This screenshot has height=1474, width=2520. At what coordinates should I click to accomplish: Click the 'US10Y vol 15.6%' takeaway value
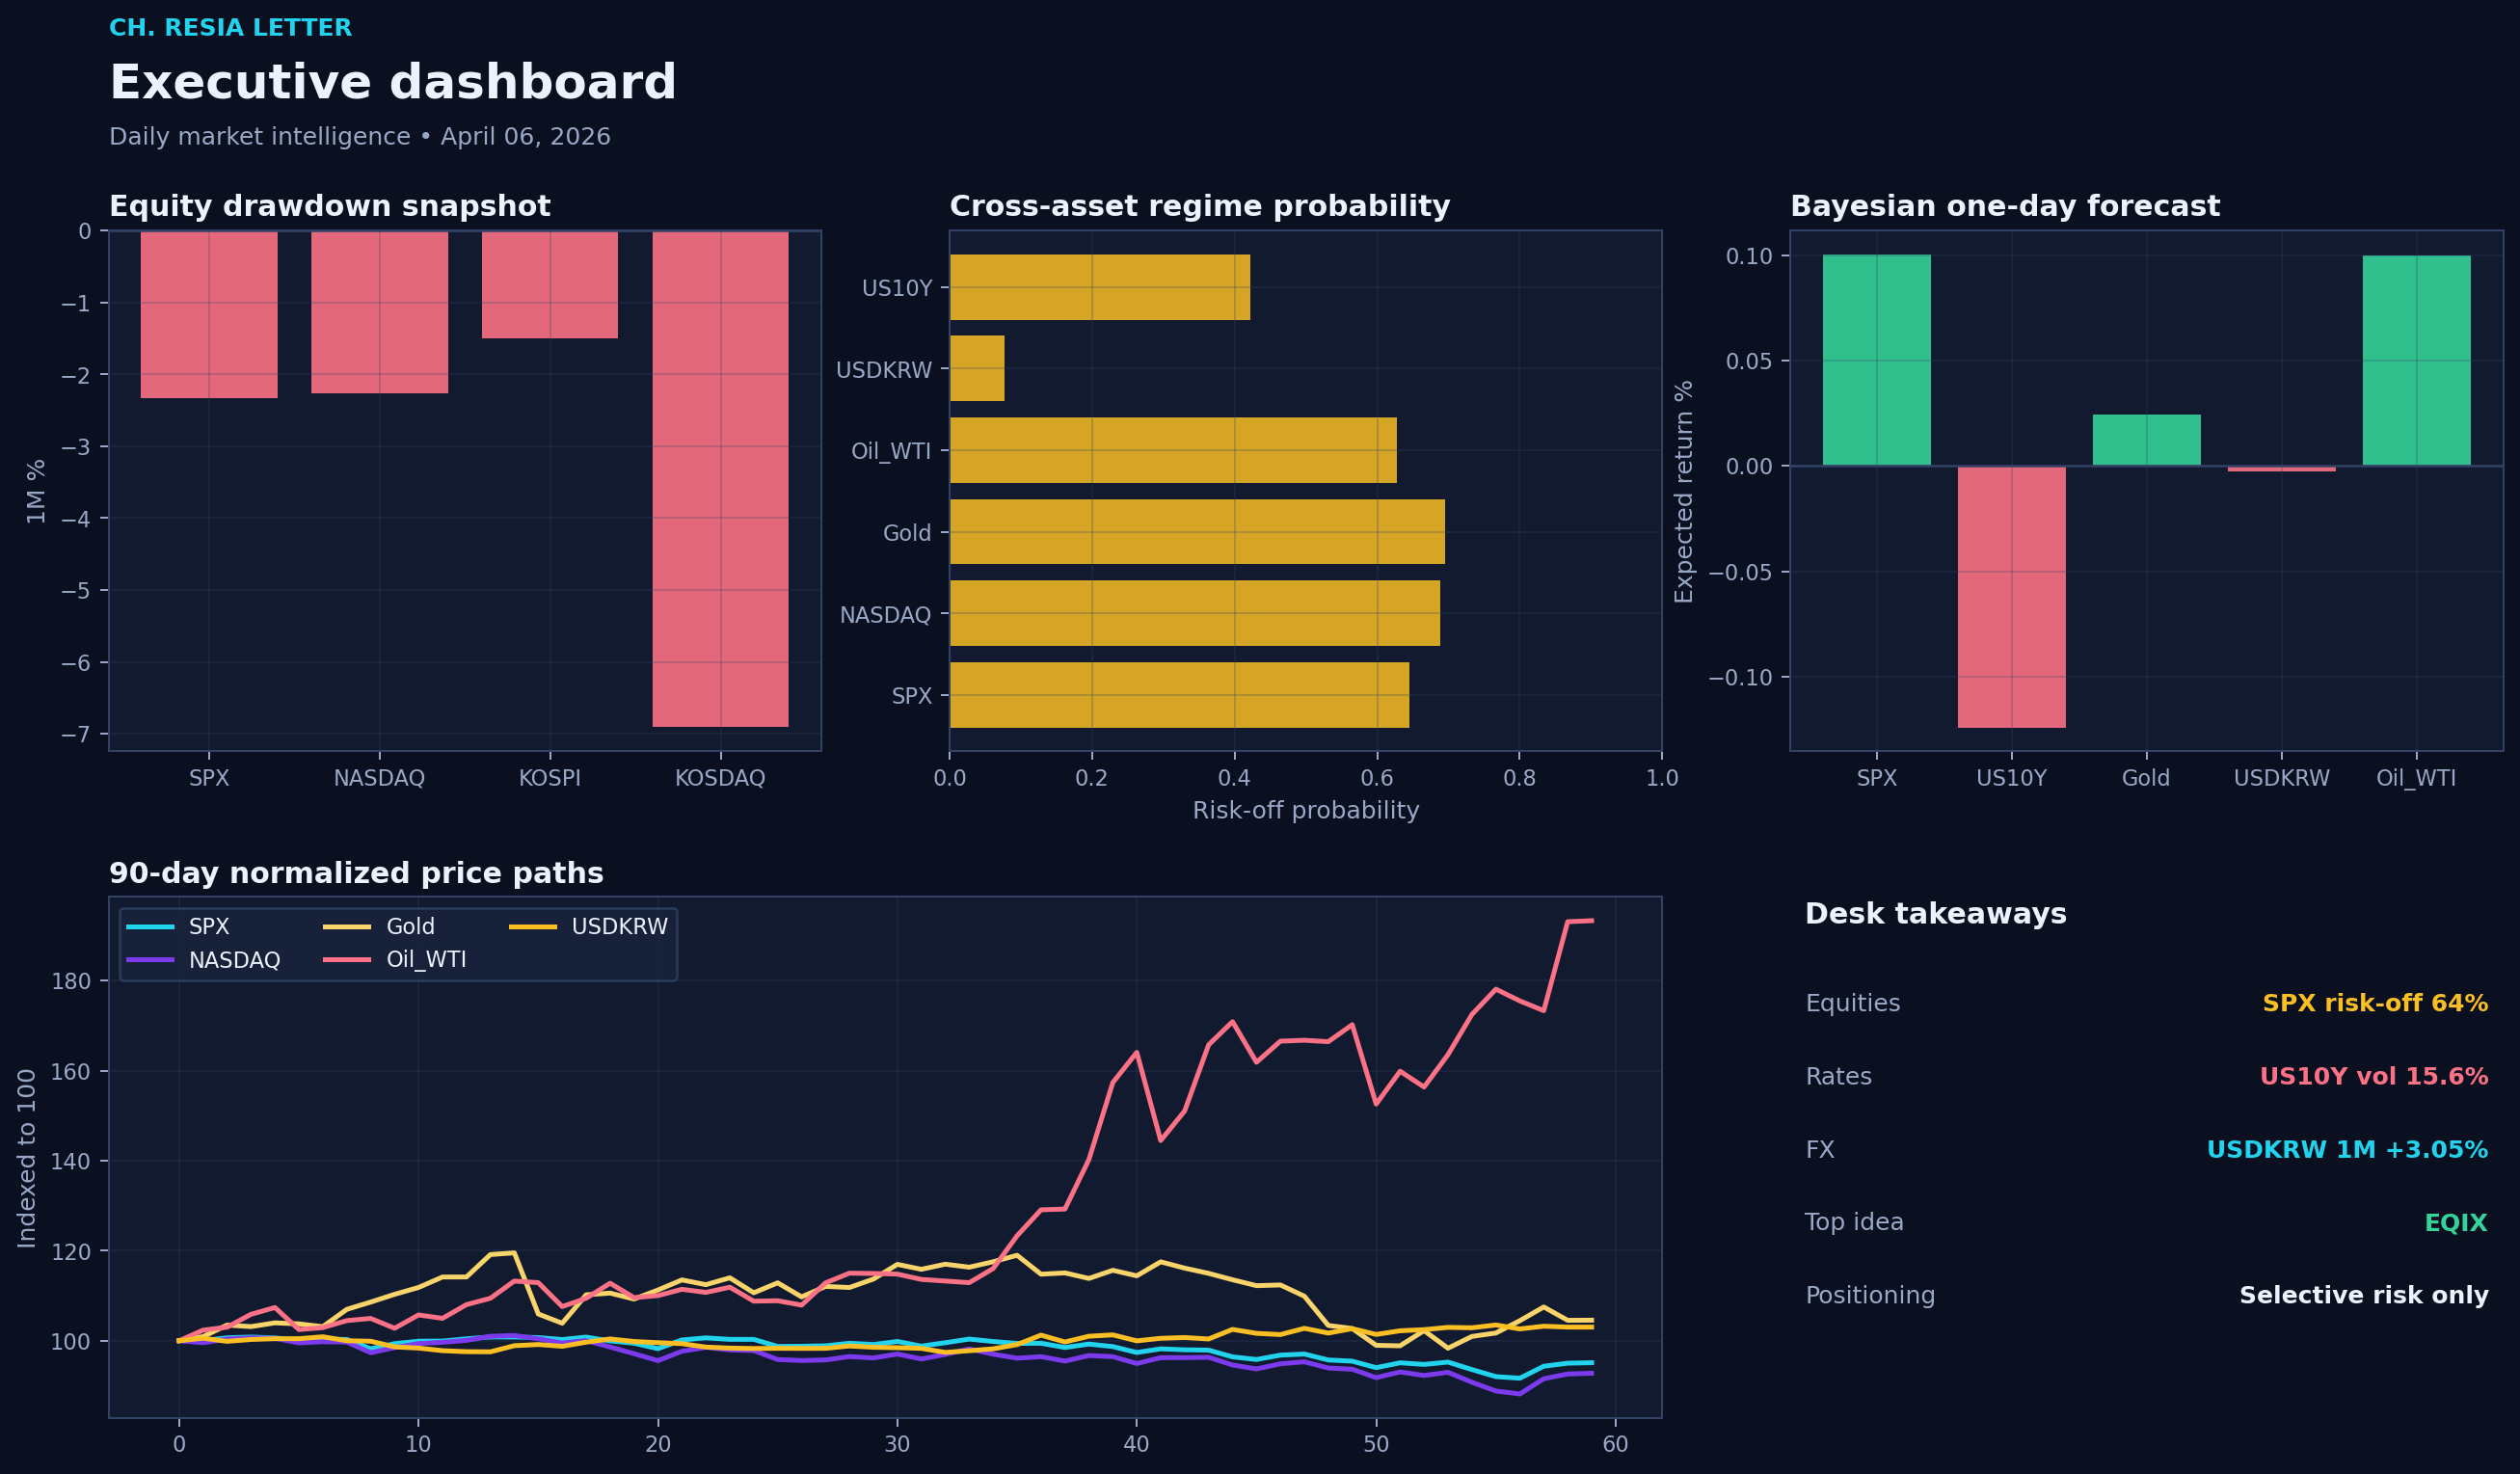pyautogui.click(x=2373, y=1076)
